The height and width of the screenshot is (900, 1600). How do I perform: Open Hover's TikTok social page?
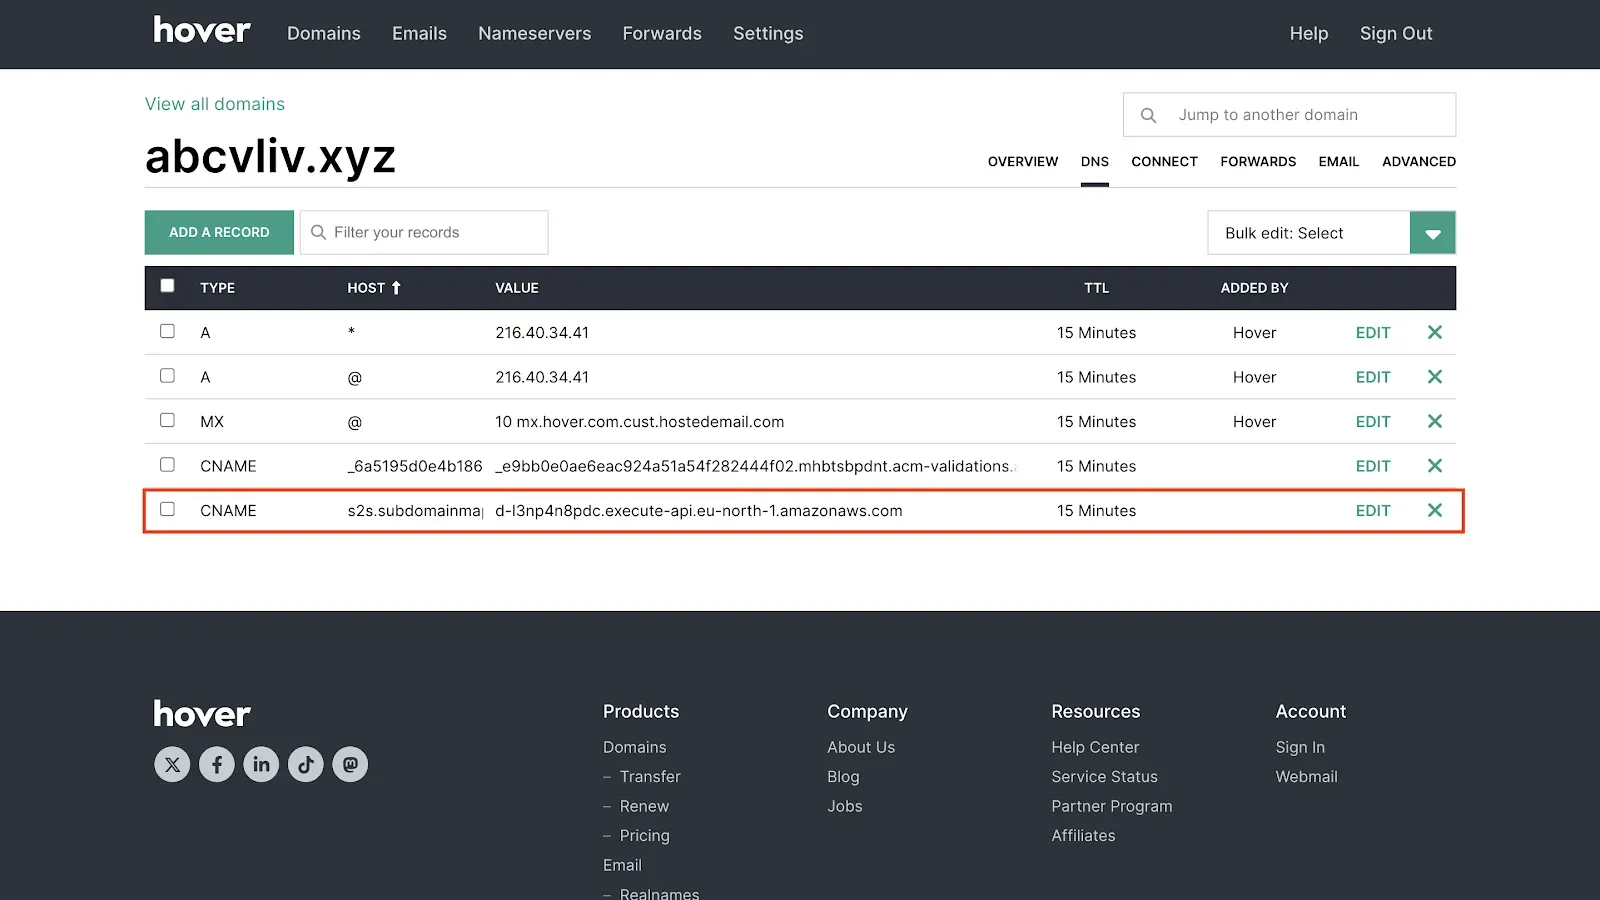pos(306,765)
